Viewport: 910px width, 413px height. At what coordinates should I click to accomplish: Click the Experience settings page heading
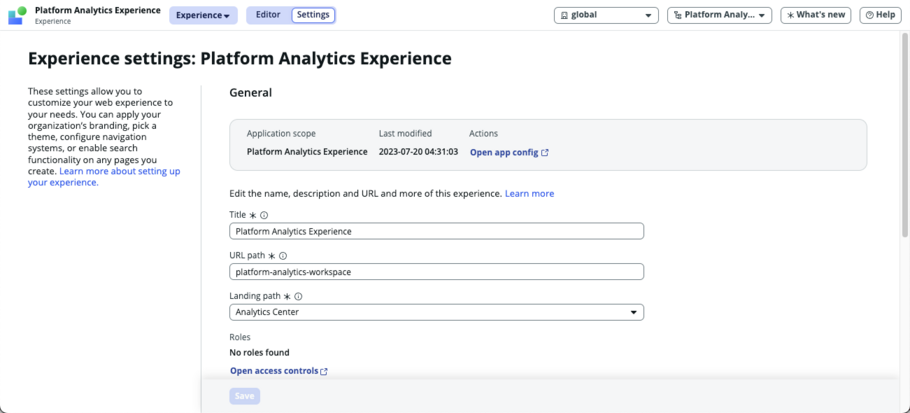(x=240, y=59)
